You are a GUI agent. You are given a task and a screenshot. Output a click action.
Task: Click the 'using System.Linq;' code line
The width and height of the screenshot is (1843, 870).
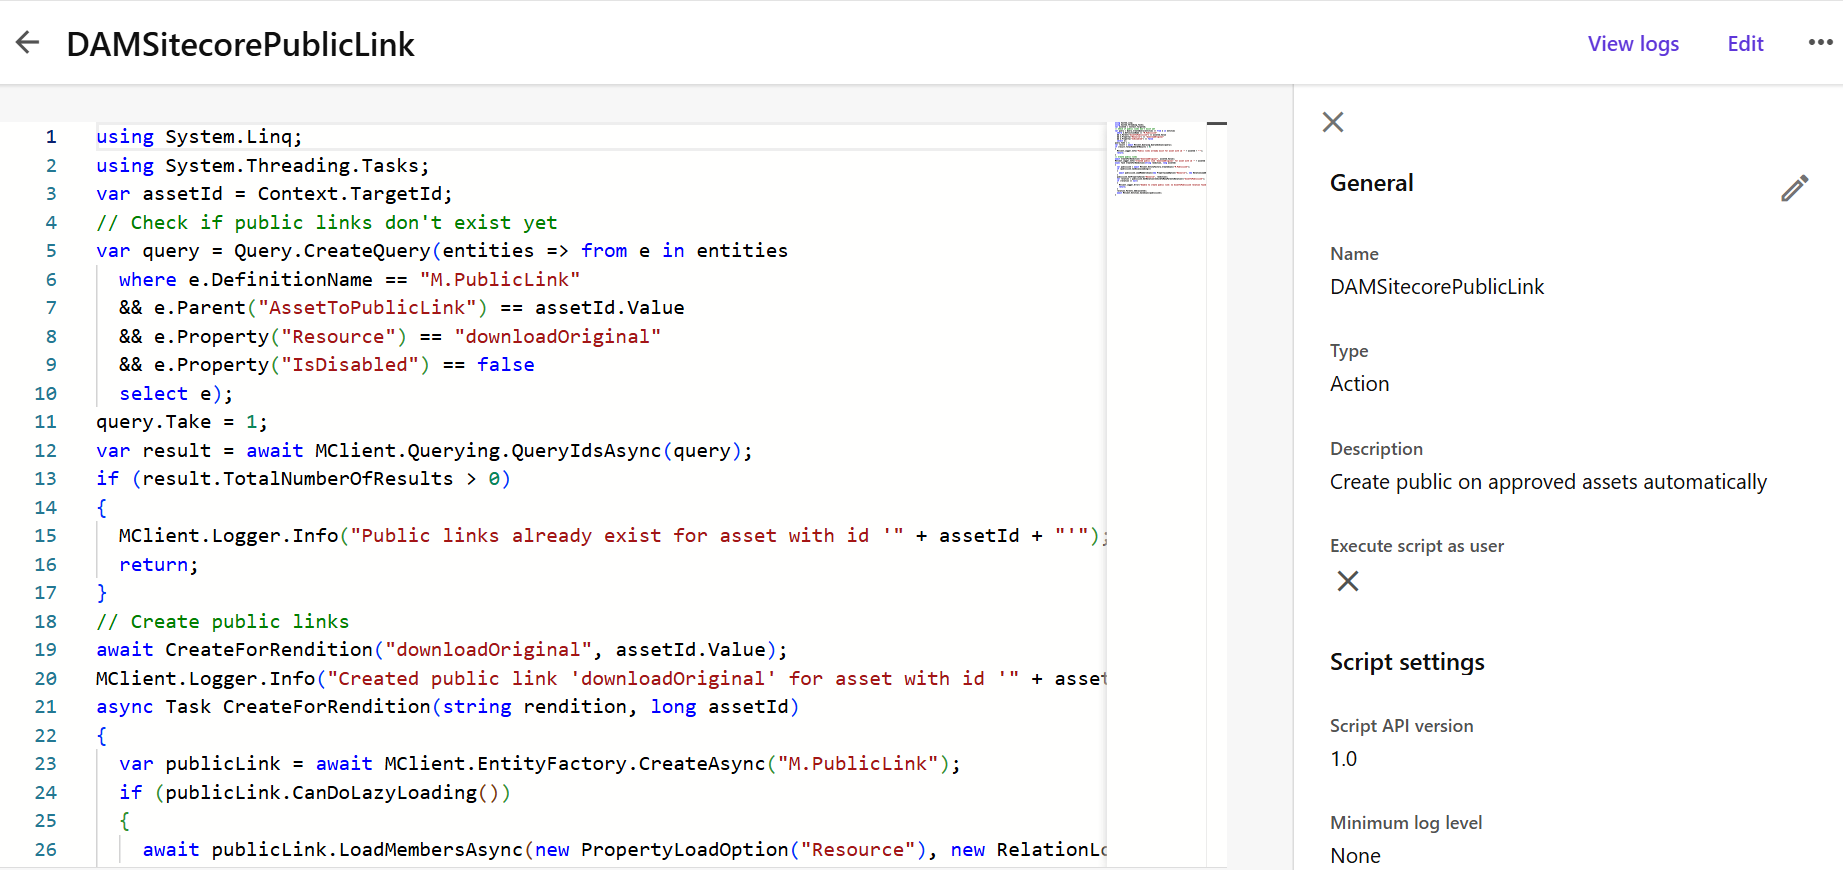click(x=199, y=137)
